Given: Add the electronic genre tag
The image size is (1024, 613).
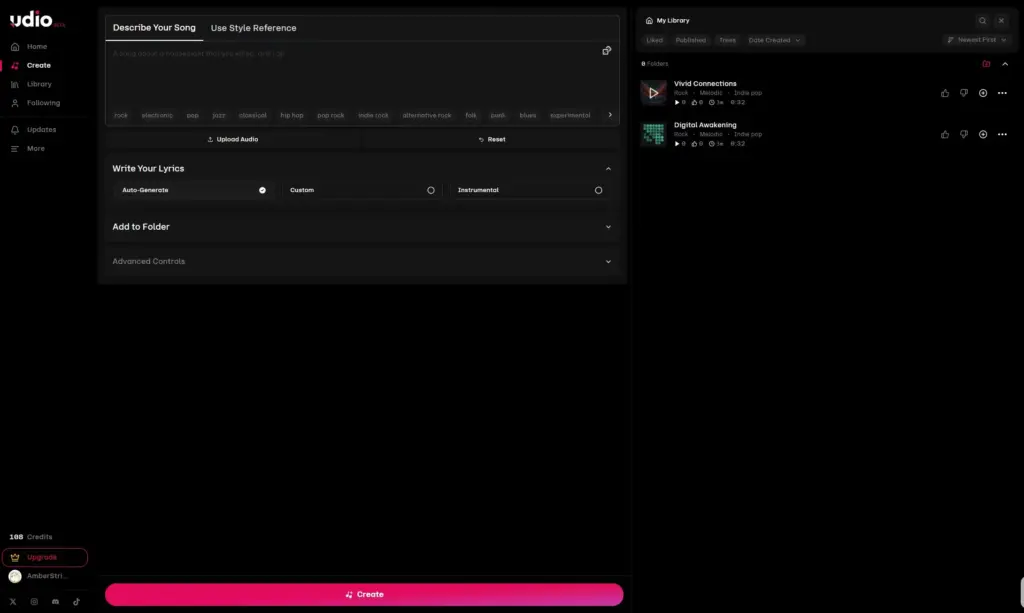Looking at the screenshot, I should click(157, 116).
